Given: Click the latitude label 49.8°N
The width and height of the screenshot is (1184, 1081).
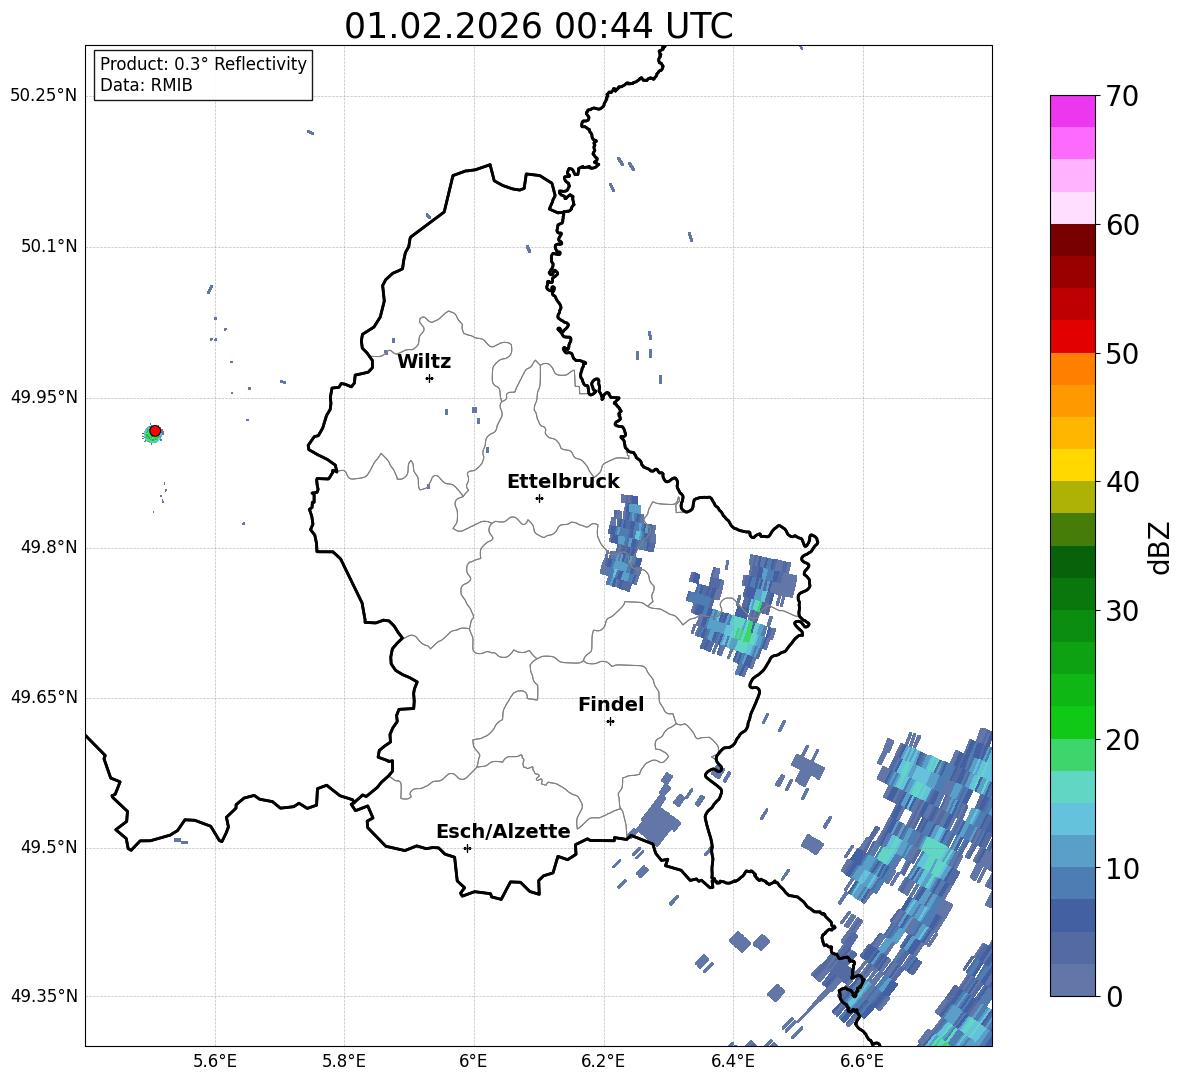Looking at the screenshot, I should pyautogui.click(x=49, y=547).
